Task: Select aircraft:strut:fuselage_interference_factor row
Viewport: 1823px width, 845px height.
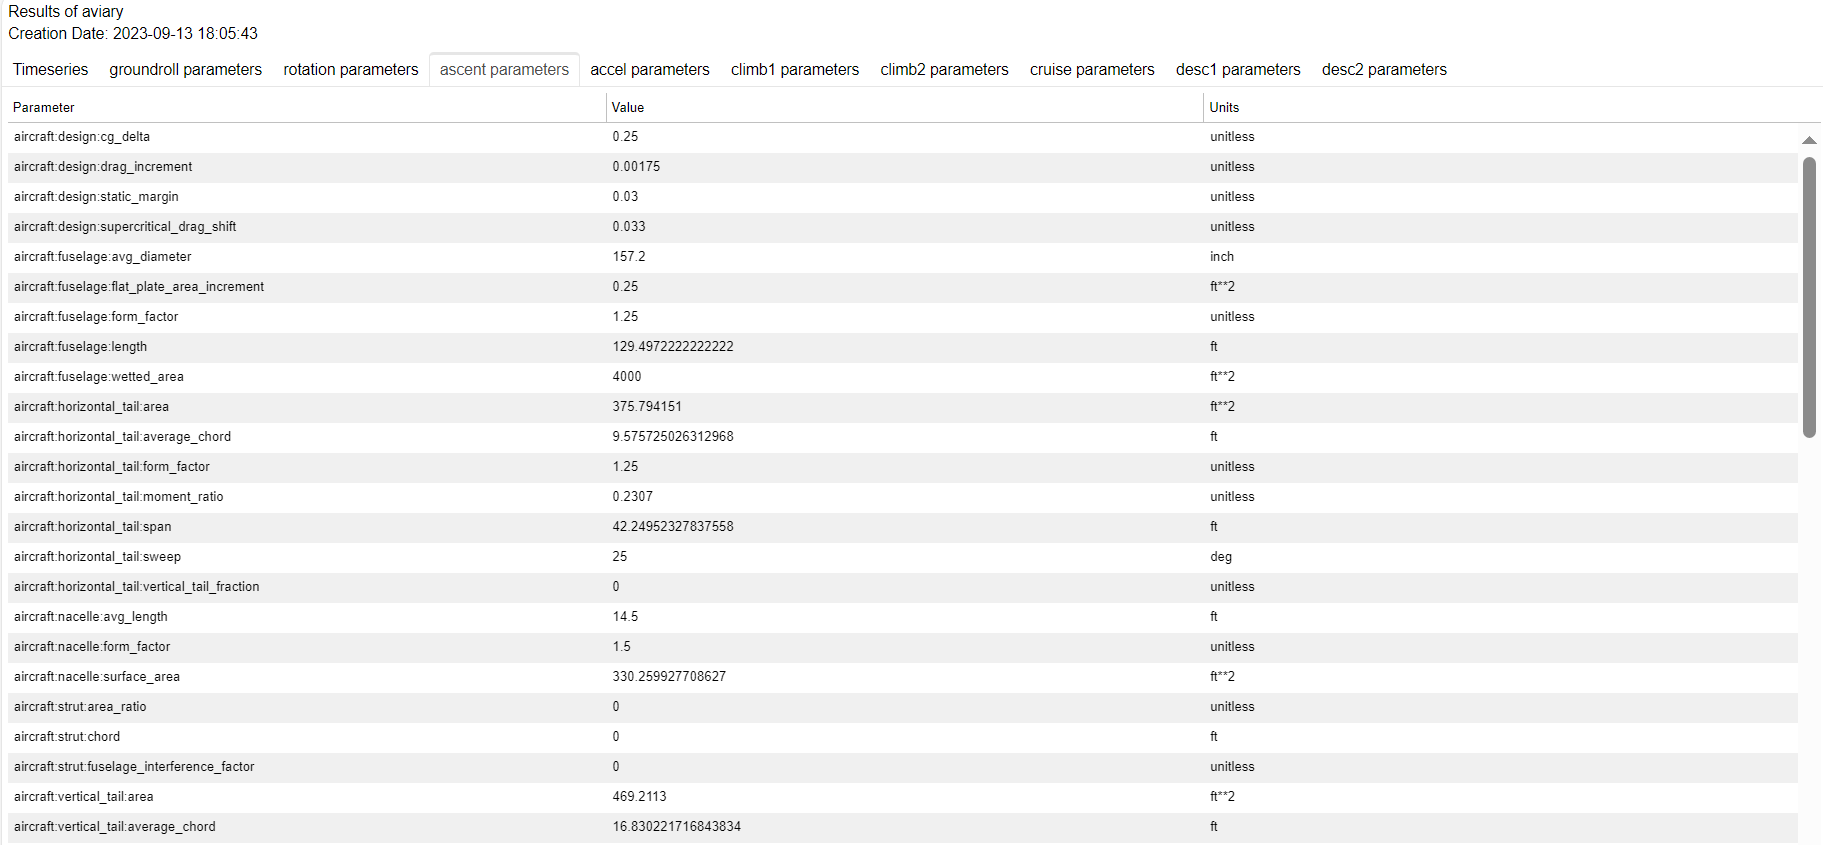Action: click(903, 767)
